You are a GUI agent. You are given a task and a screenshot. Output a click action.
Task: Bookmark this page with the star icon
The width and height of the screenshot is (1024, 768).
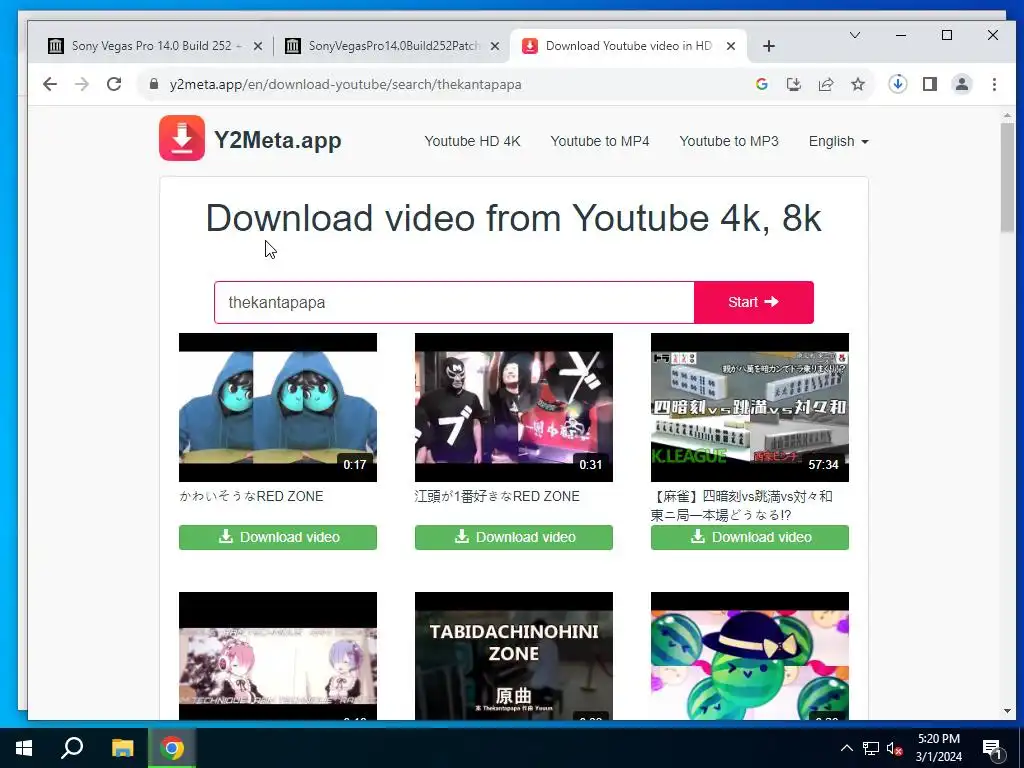pos(858,84)
